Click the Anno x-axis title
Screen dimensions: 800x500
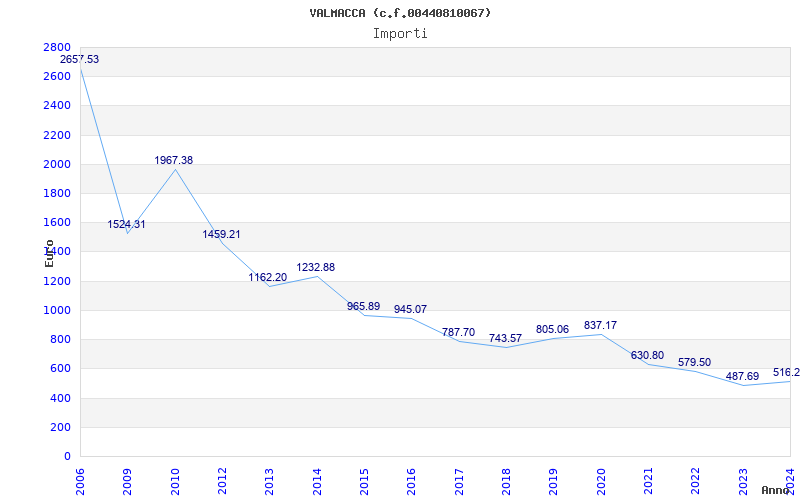tap(777, 490)
